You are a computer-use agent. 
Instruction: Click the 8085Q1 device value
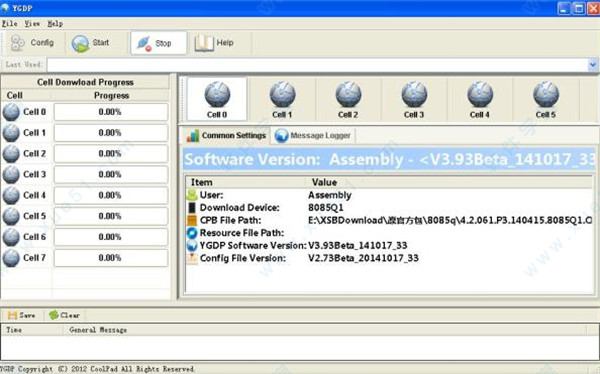(x=326, y=208)
